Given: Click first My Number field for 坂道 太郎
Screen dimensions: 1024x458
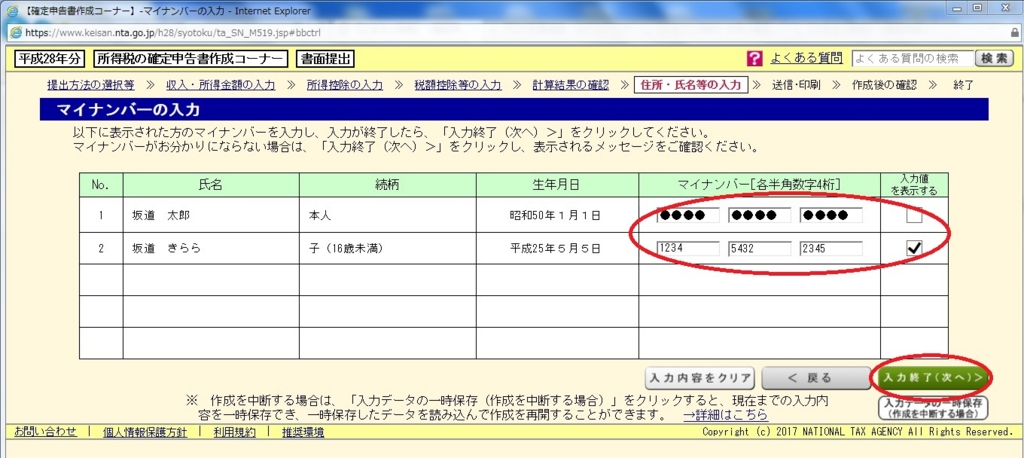Looking at the screenshot, I should click(x=688, y=215).
